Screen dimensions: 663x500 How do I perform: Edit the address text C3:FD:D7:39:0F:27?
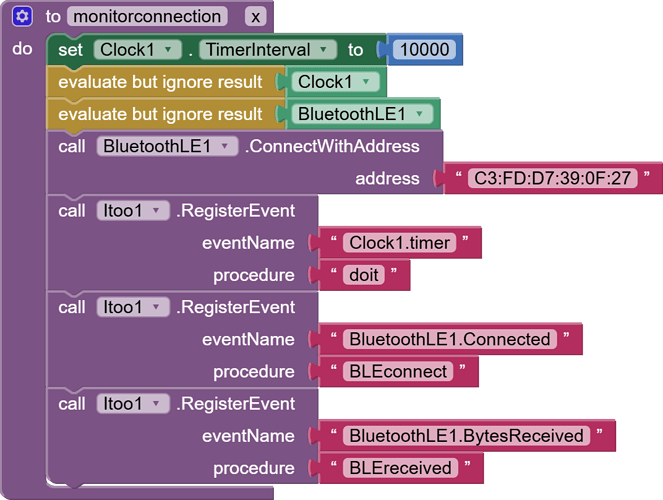tap(552, 178)
